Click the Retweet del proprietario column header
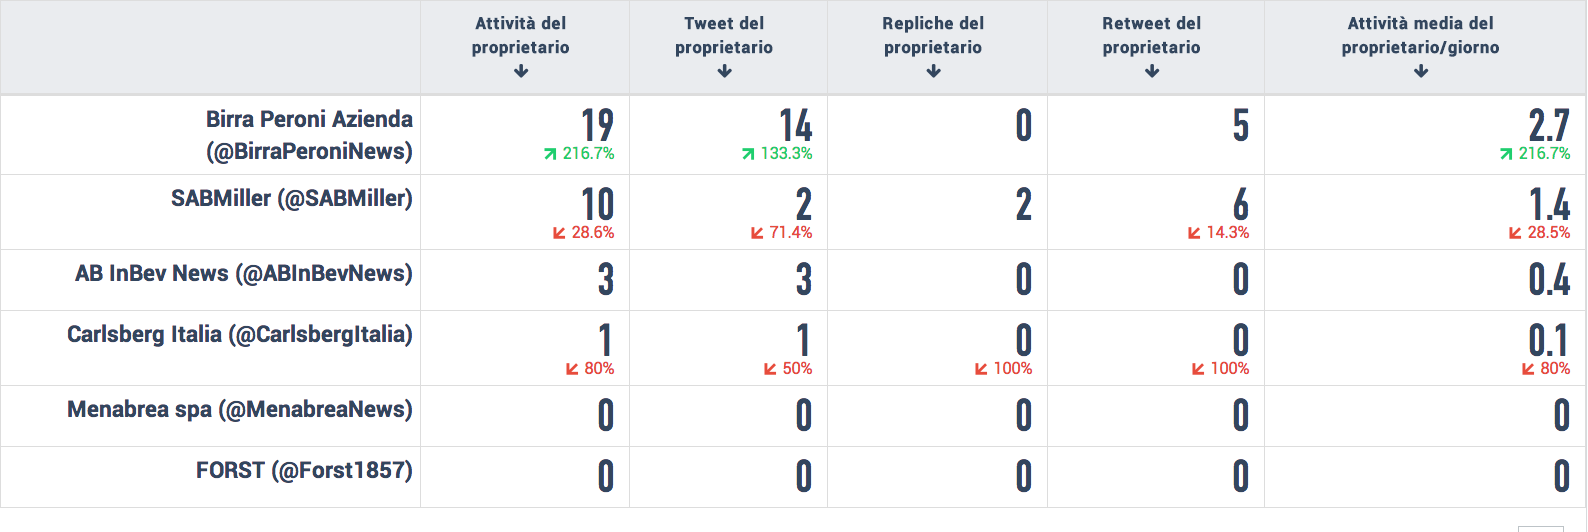1588x532 pixels. pos(1152,35)
